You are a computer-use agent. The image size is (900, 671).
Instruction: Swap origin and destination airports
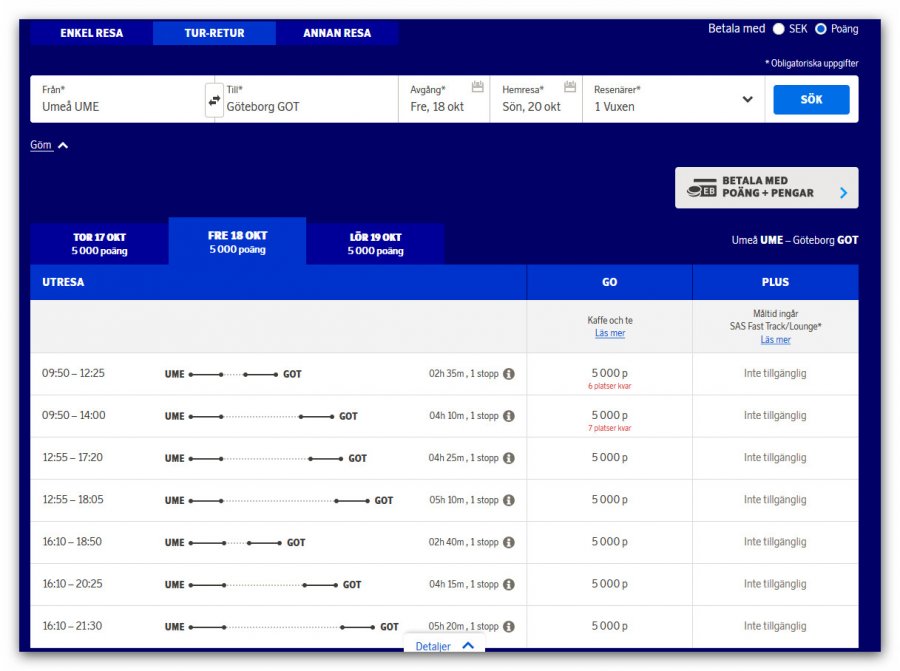click(x=214, y=100)
